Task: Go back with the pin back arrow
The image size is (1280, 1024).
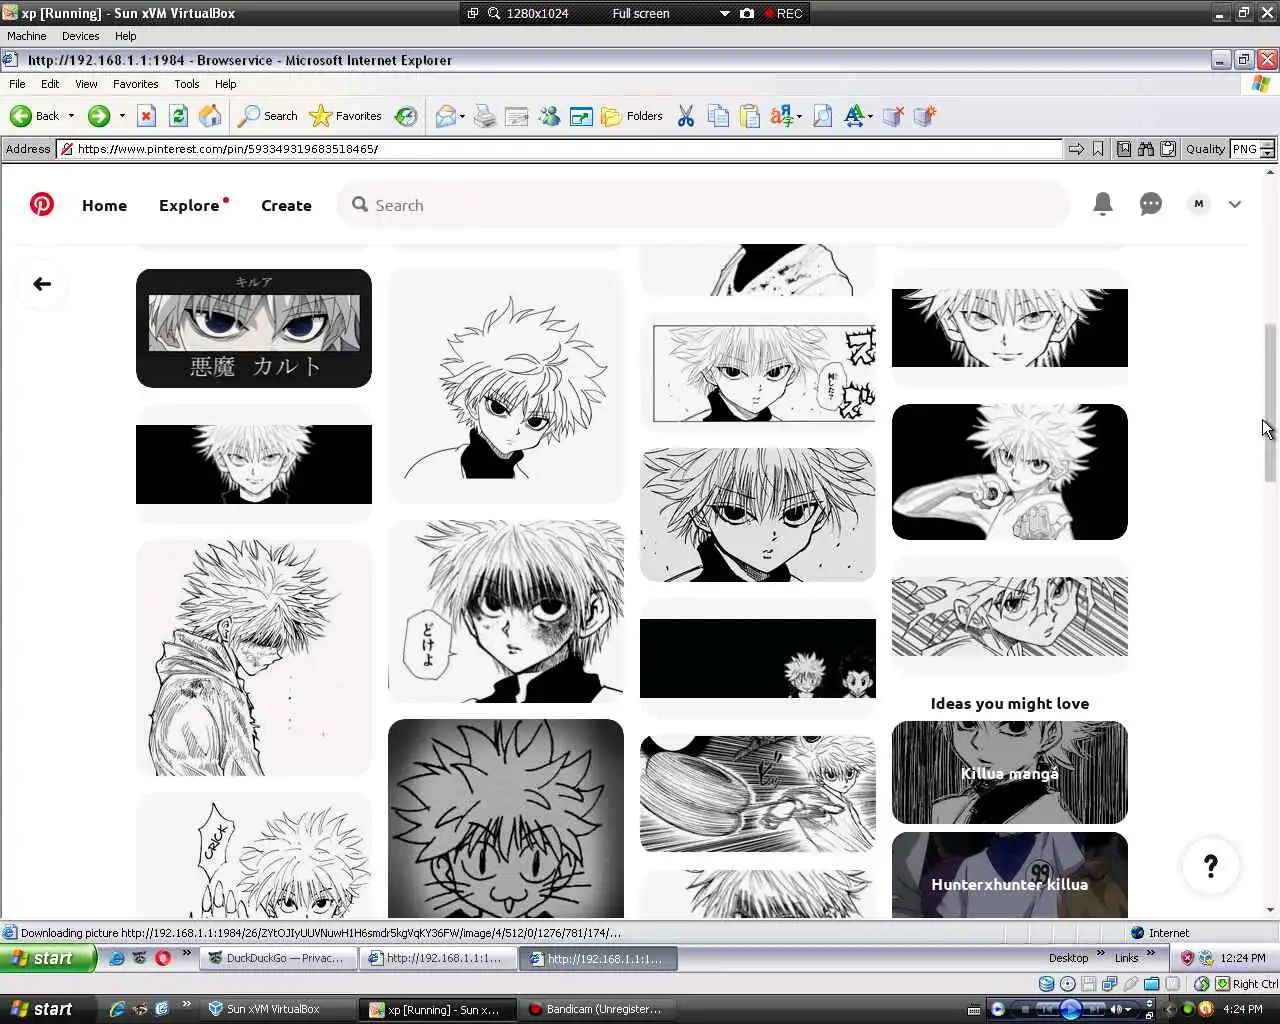Action: 42,284
